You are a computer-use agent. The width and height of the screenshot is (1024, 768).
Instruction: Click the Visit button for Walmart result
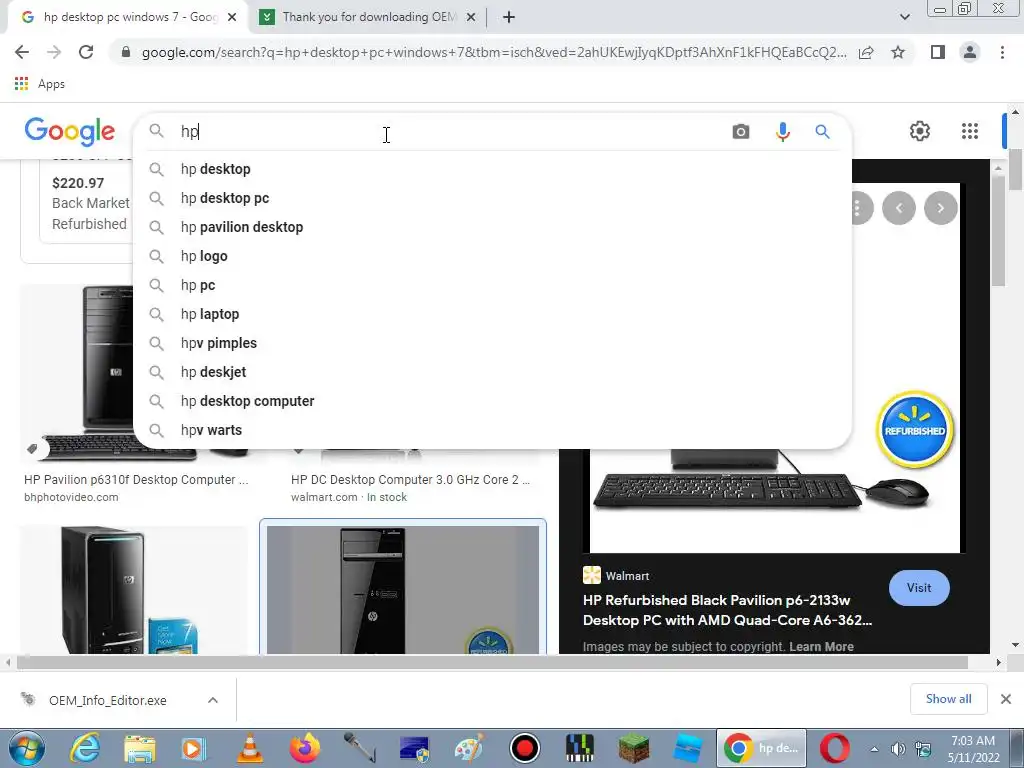point(919,588)
